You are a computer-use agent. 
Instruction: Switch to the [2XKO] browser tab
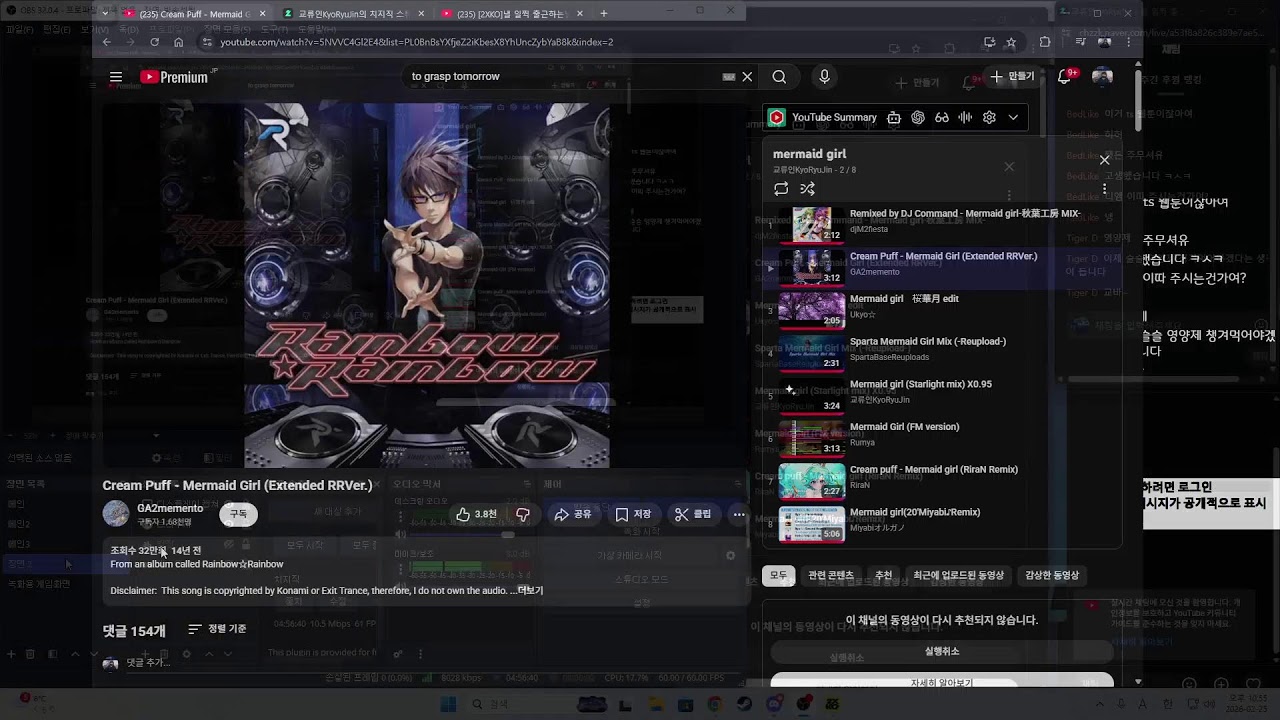pos(510,14)
